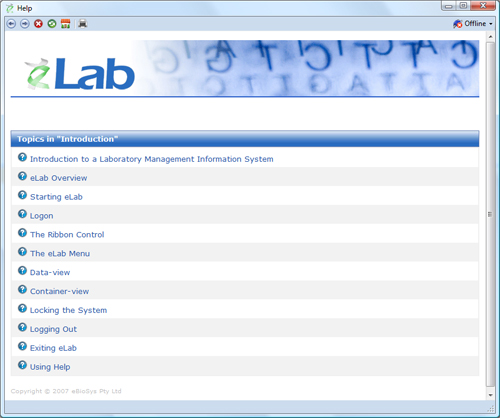The width and height of the screenshot is (500, 418).
Task: Open the Container-view topic
Action: coord(59,291)
